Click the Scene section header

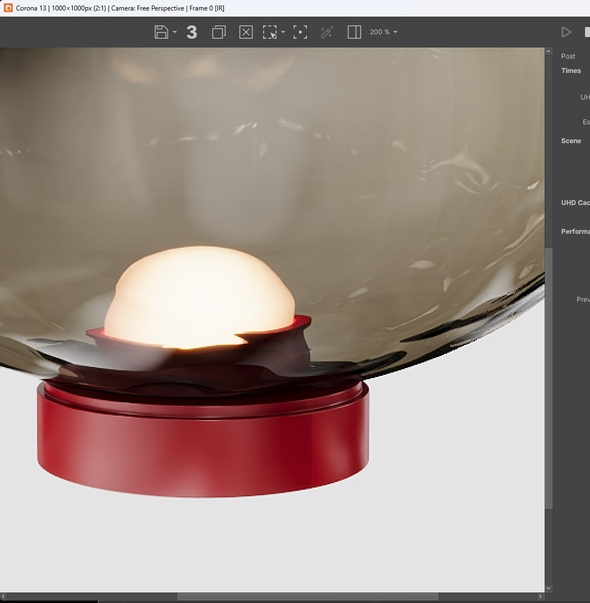[x=571, y=141]
